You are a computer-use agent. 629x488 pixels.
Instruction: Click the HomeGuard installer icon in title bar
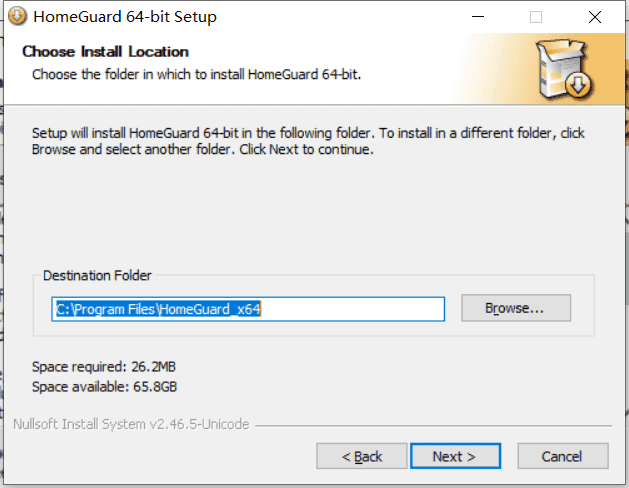point(17,17)
